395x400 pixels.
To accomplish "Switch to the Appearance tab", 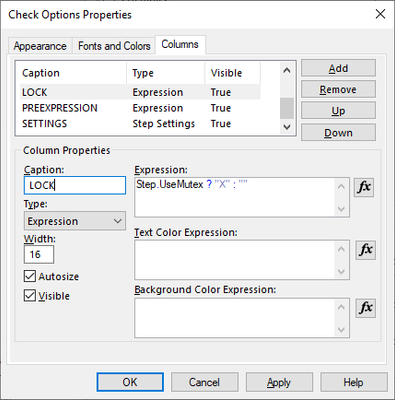I will pos(40,46).
